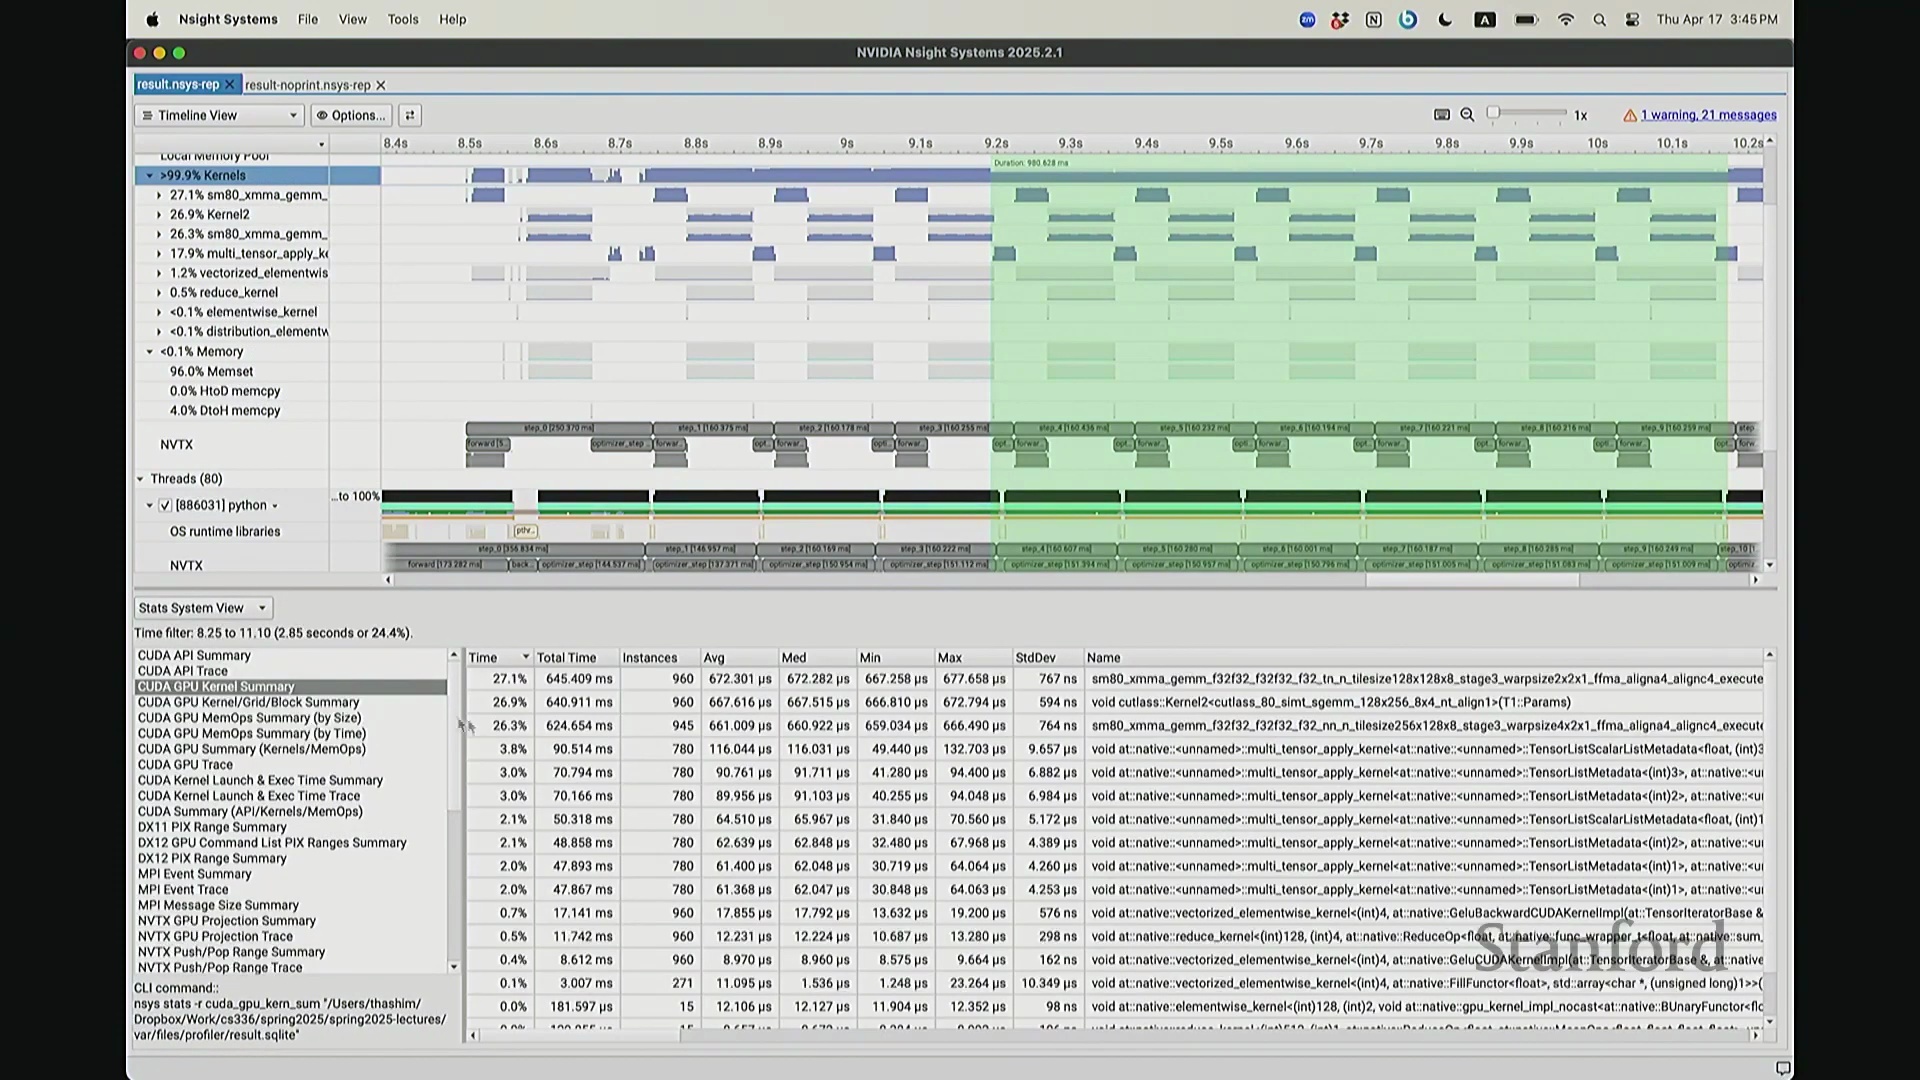The width and height of the screenshot is (1920, 1080).
Task: Collapse the Threads (80) section
Action: tap(141, 479)
